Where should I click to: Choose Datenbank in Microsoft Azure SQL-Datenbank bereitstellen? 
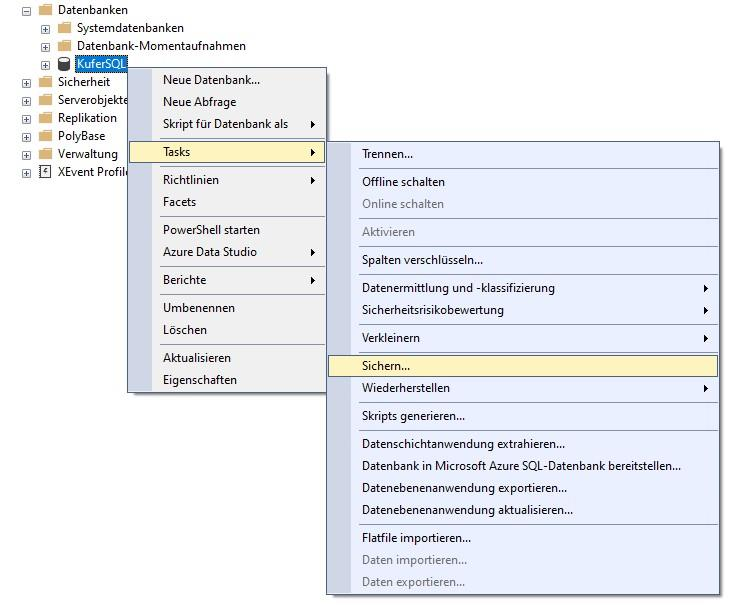click(523, 465)
